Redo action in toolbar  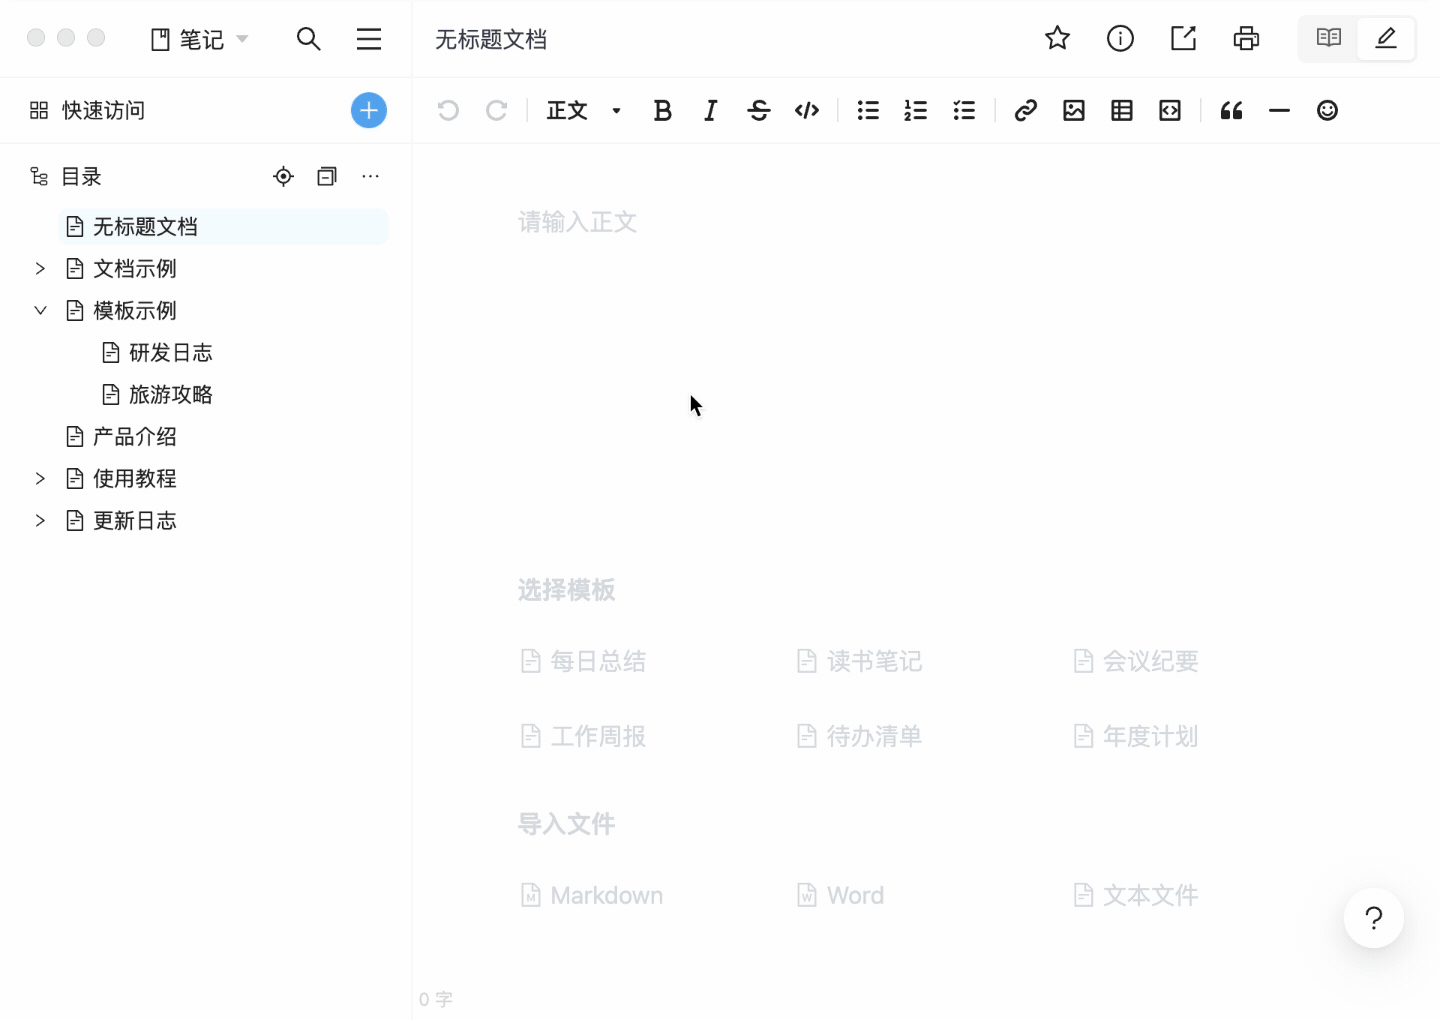click(x=496, y=110)
